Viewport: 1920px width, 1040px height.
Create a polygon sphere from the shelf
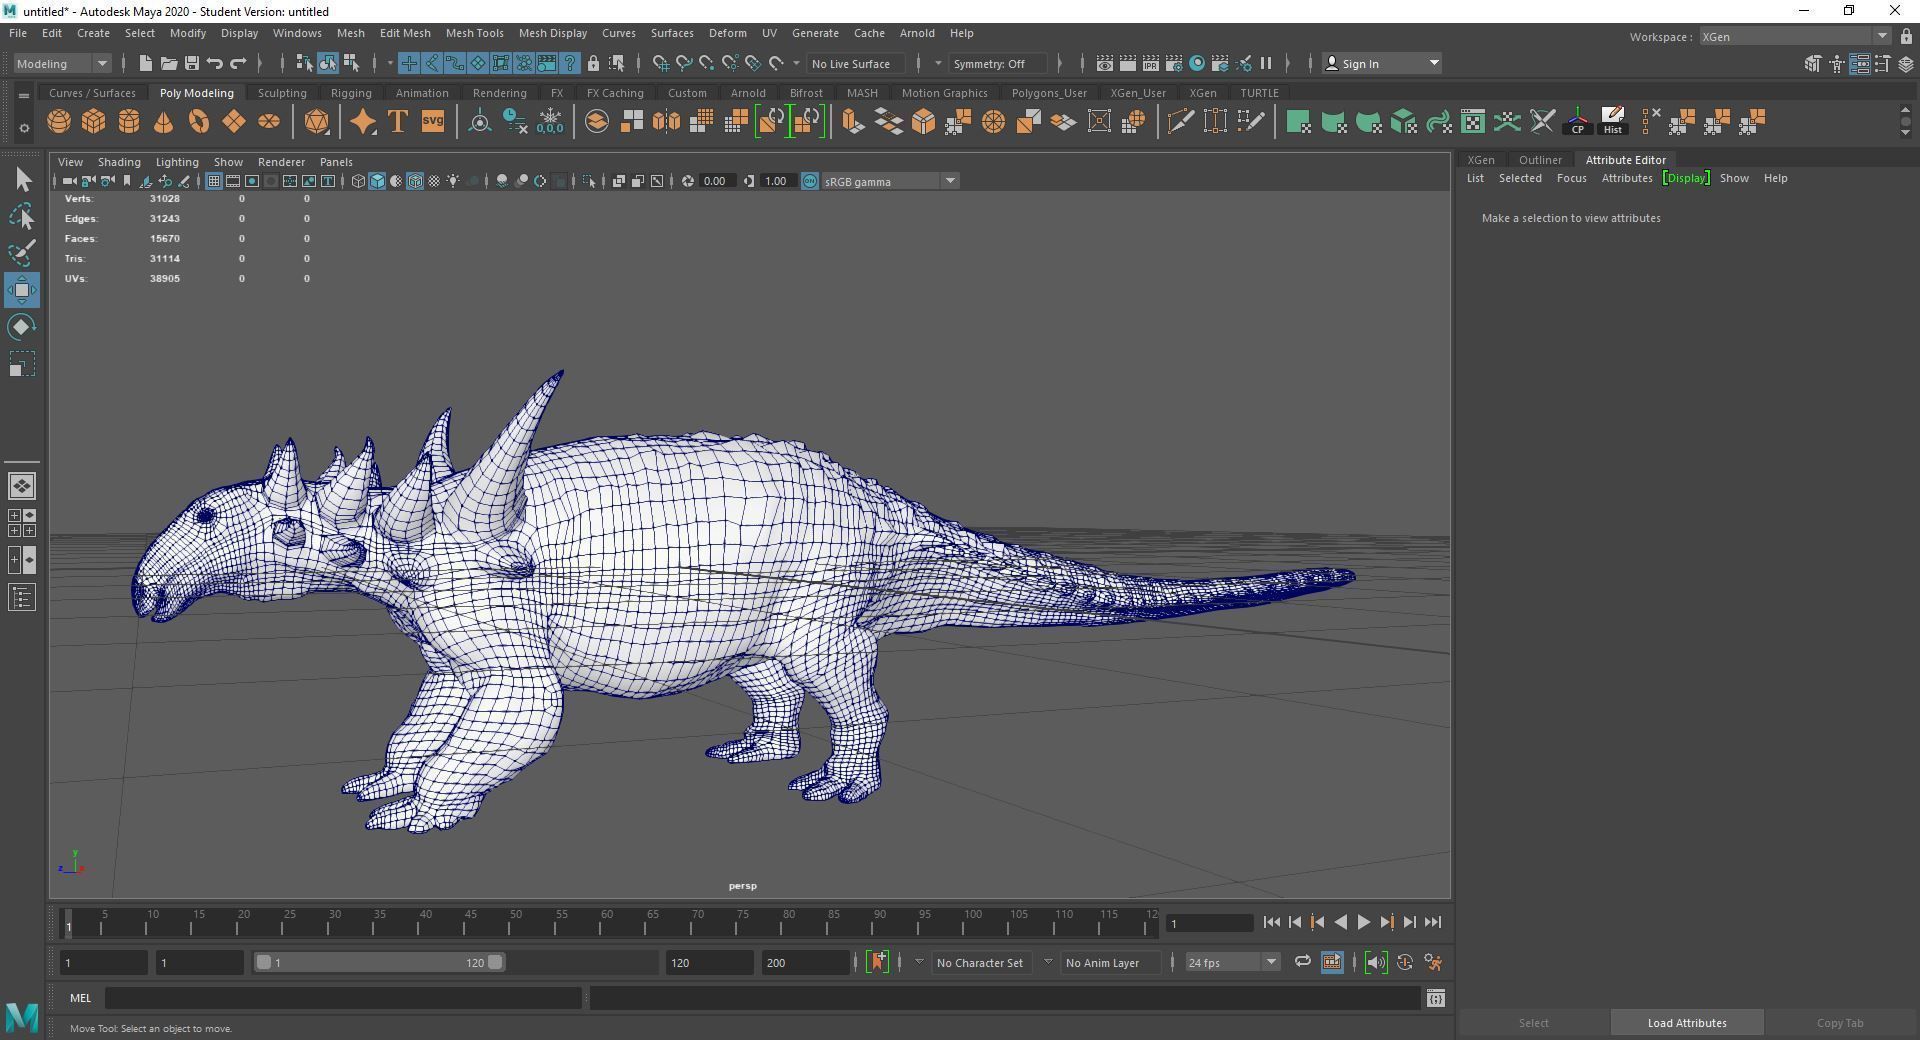coord(59,122)
